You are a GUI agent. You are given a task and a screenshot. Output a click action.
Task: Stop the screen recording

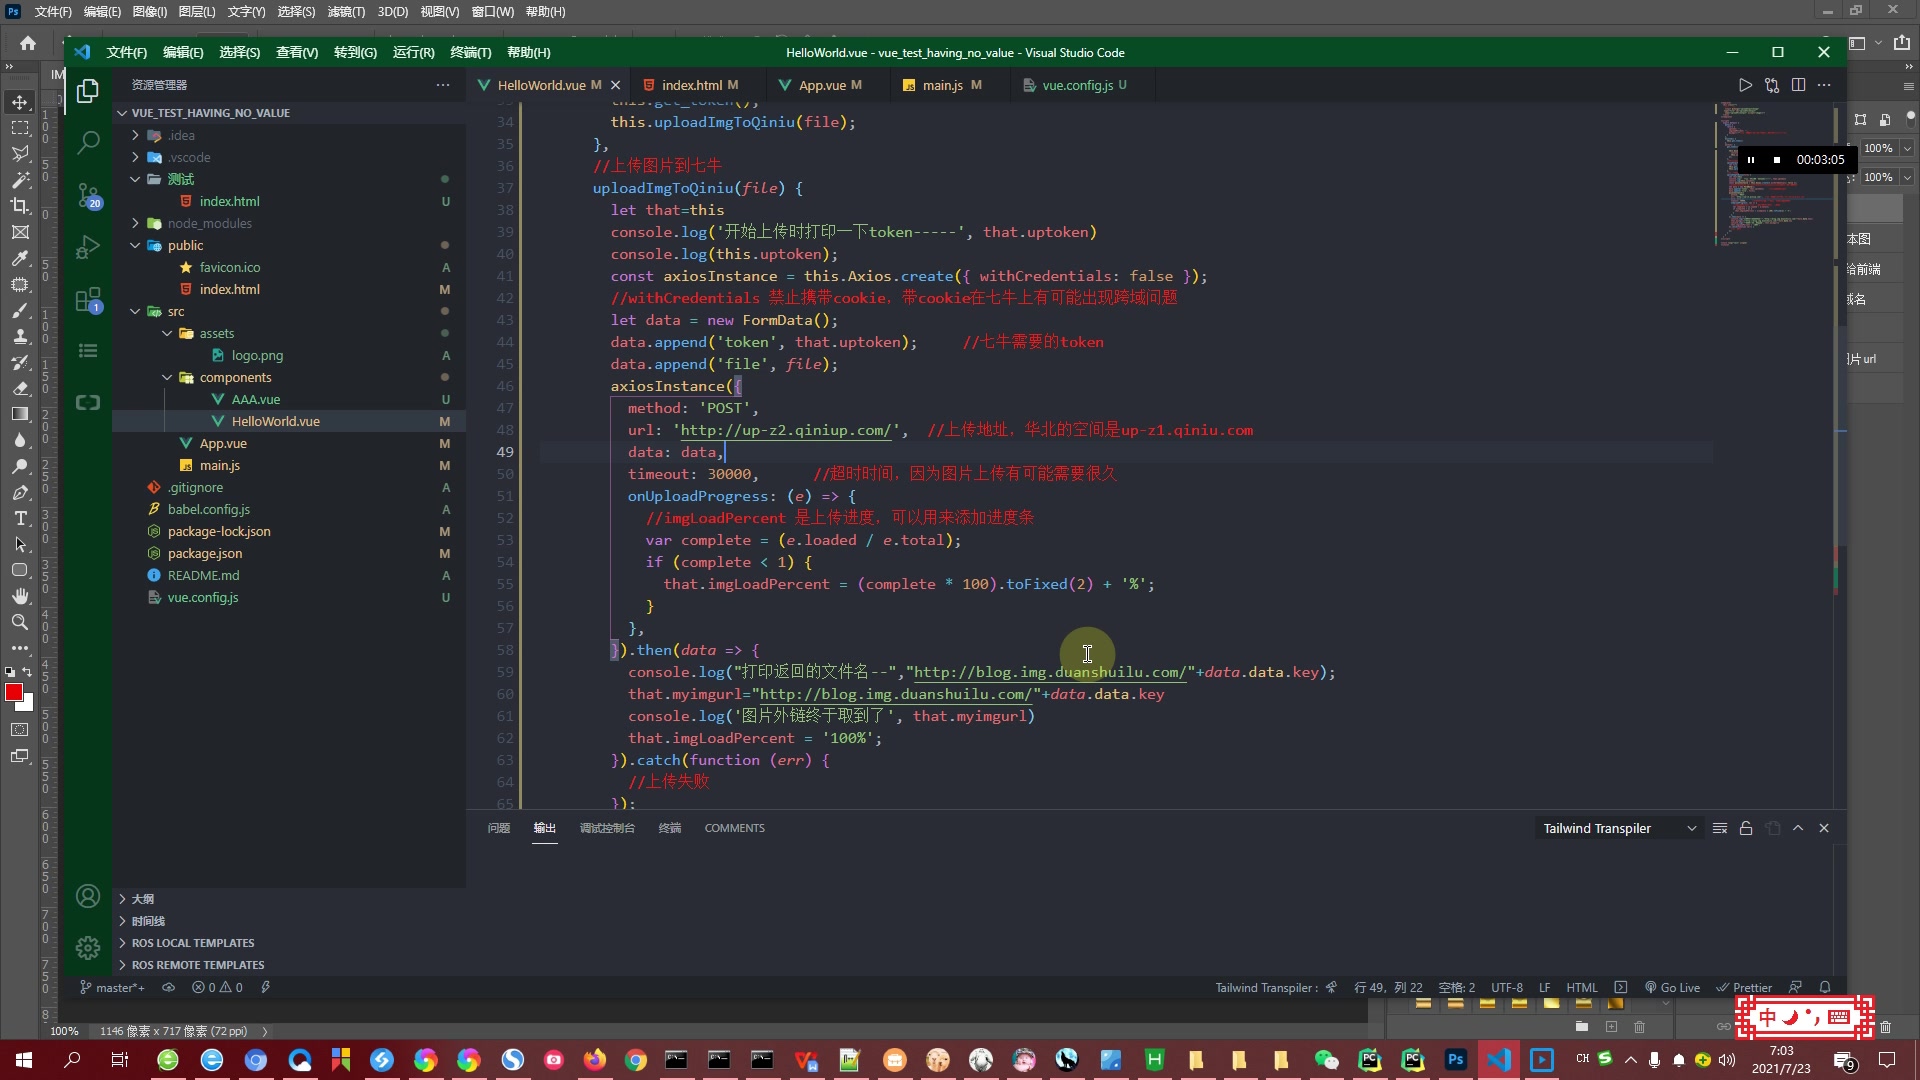[x=1777, y=160]
